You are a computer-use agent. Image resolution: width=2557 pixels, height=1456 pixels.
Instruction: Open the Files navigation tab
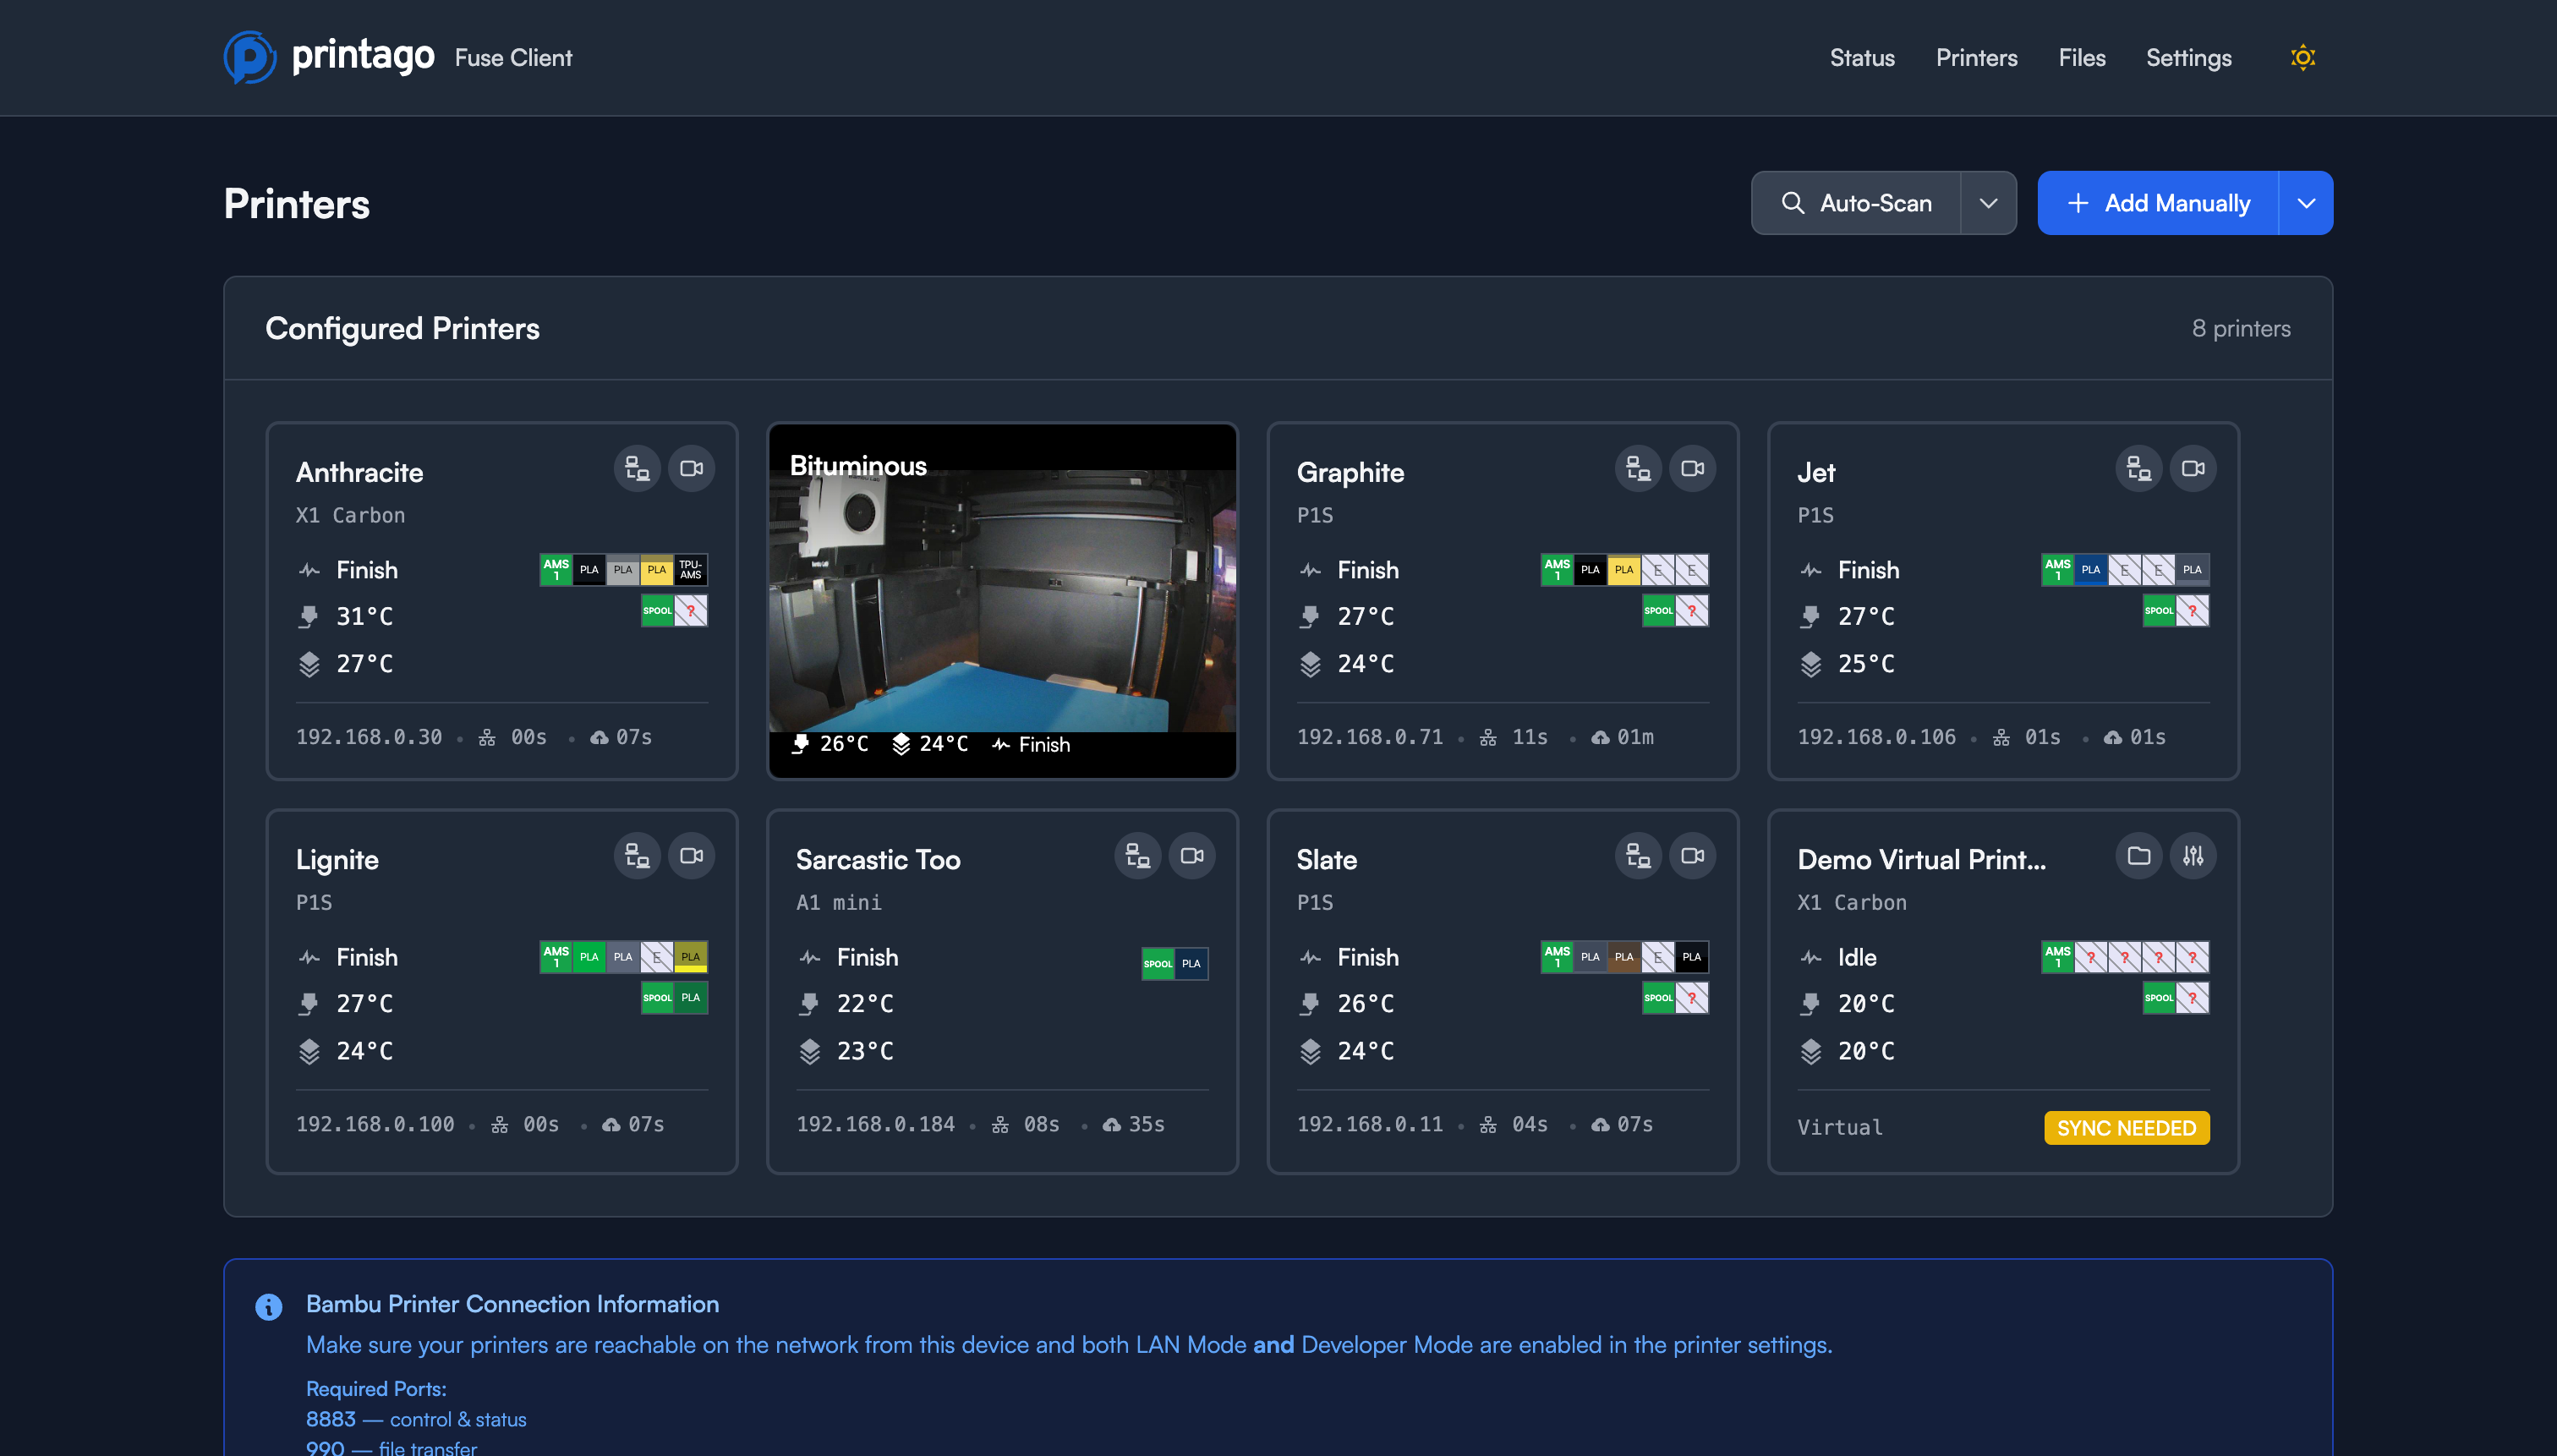pyautogui.click(x=2081, y=58)
